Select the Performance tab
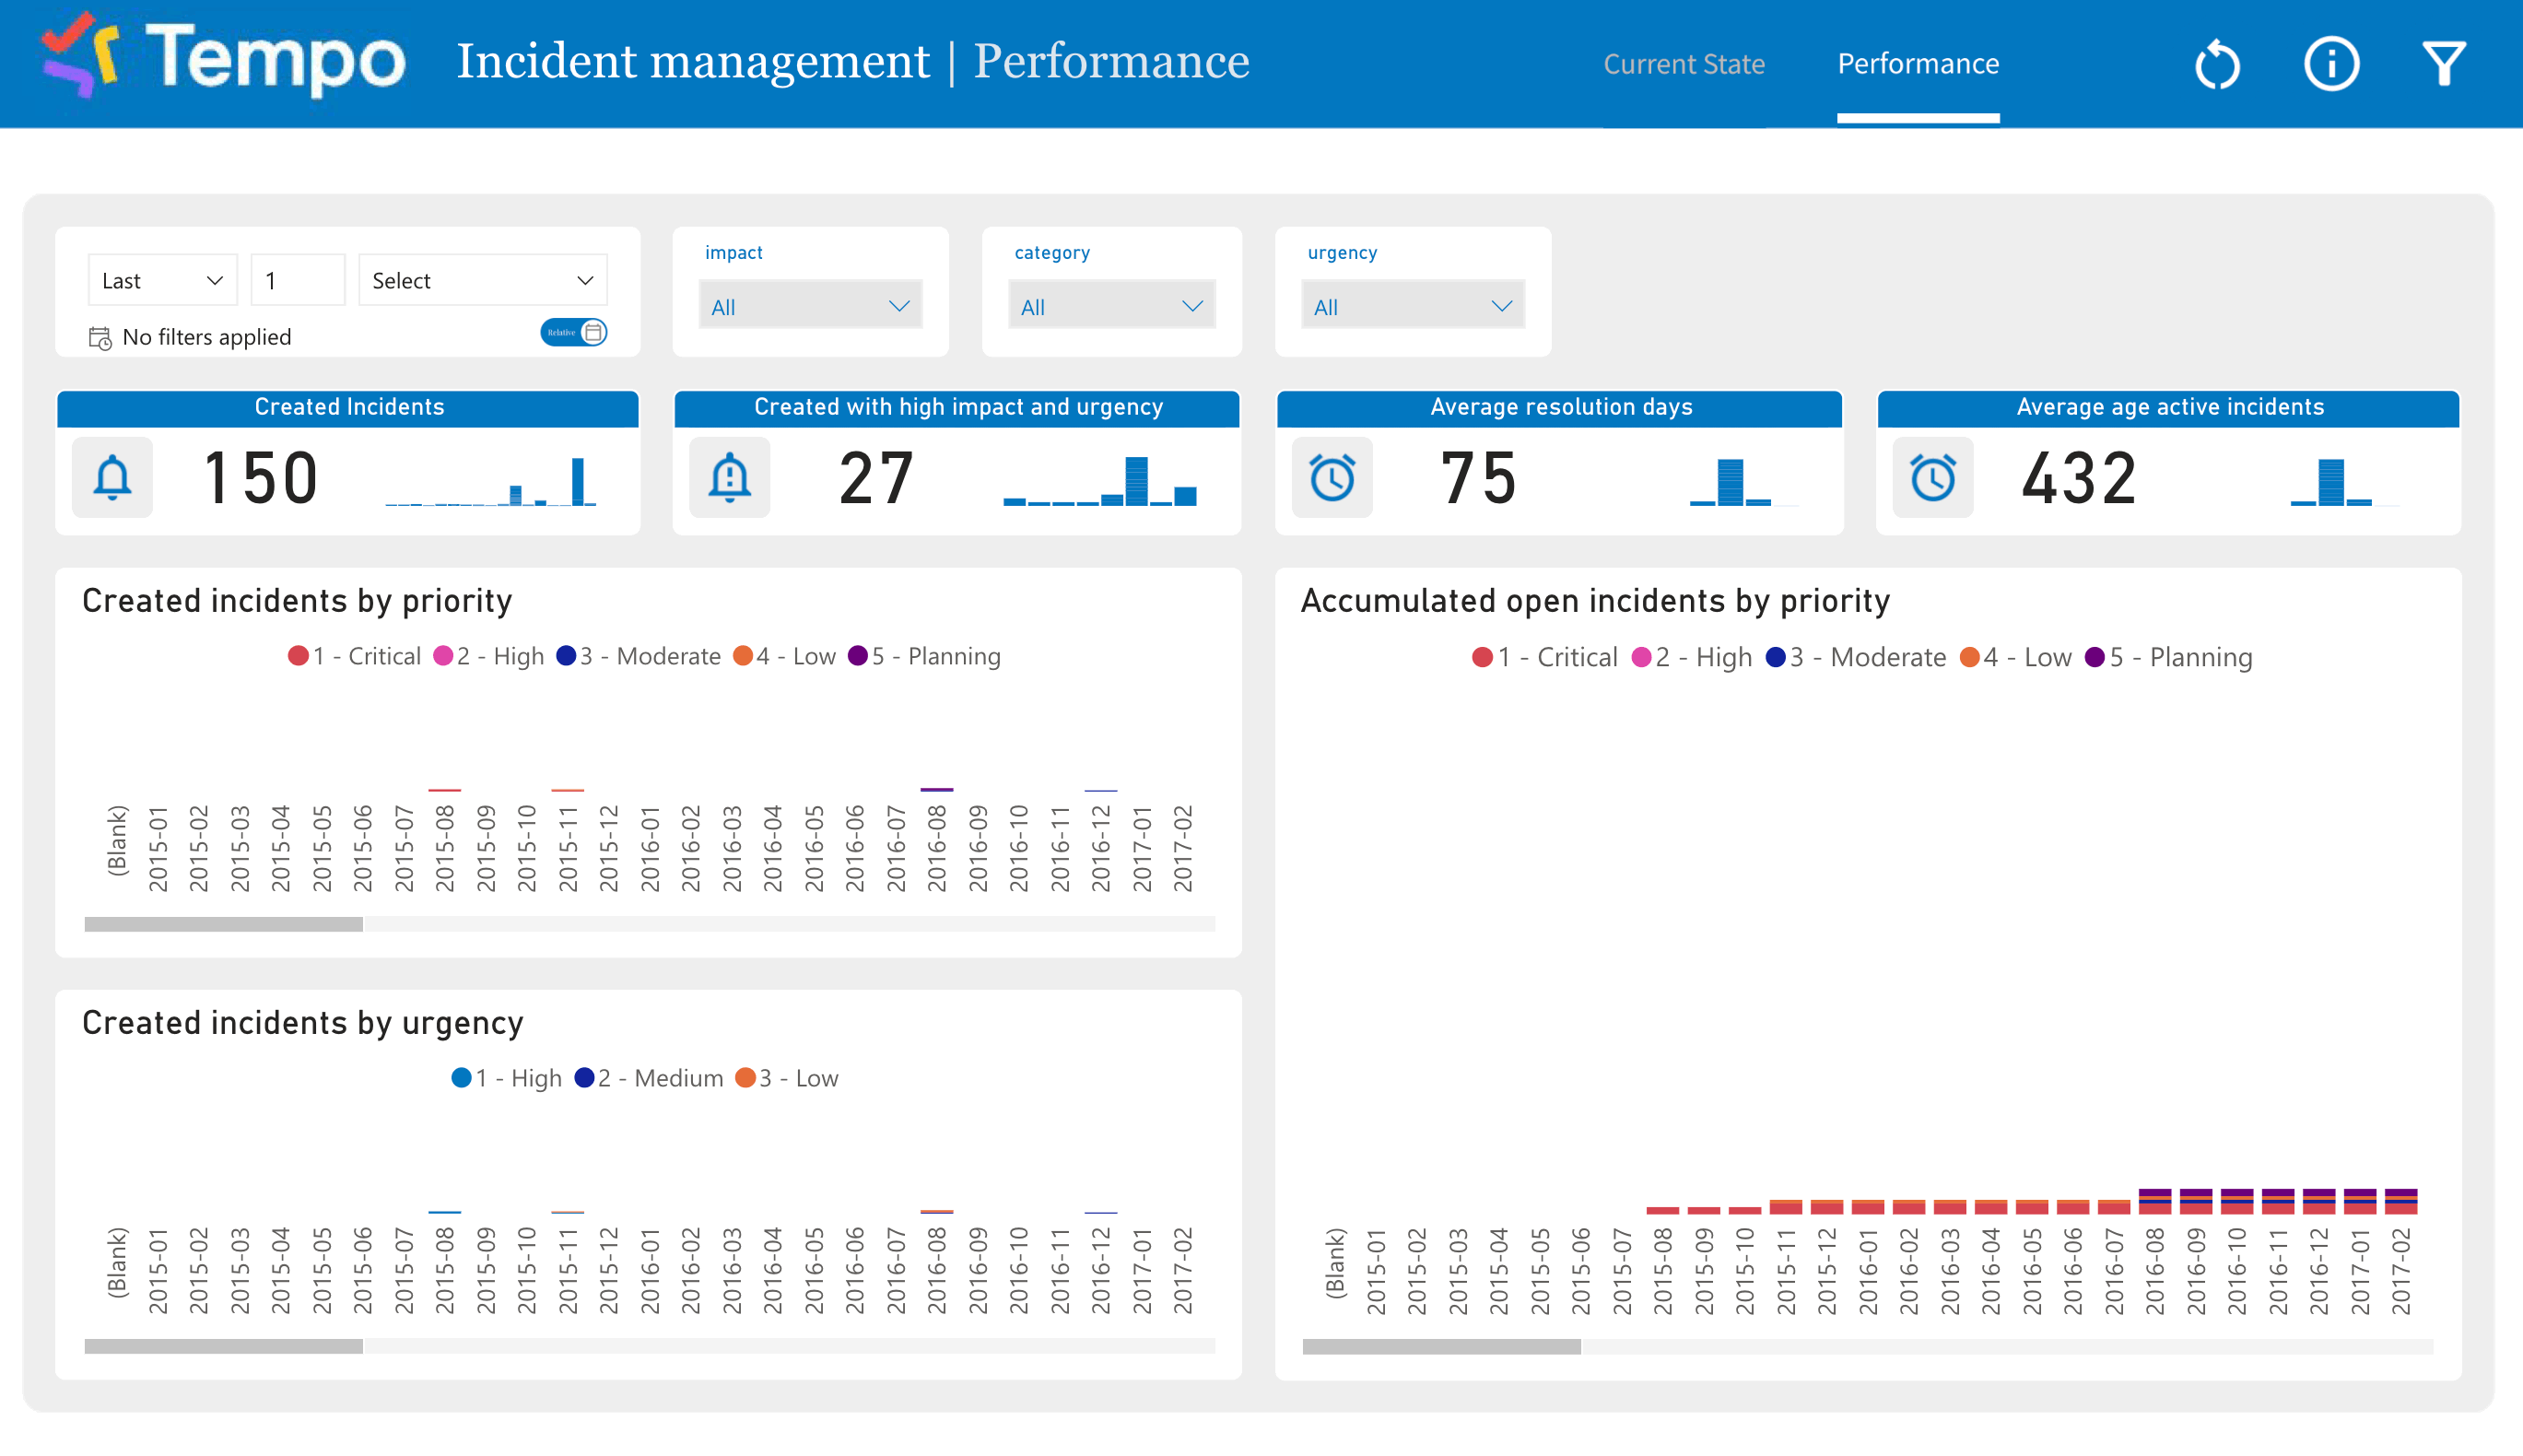The height and width of the screenshot is (1456, 2523). pyautogui.click(x=1917, y=63)
